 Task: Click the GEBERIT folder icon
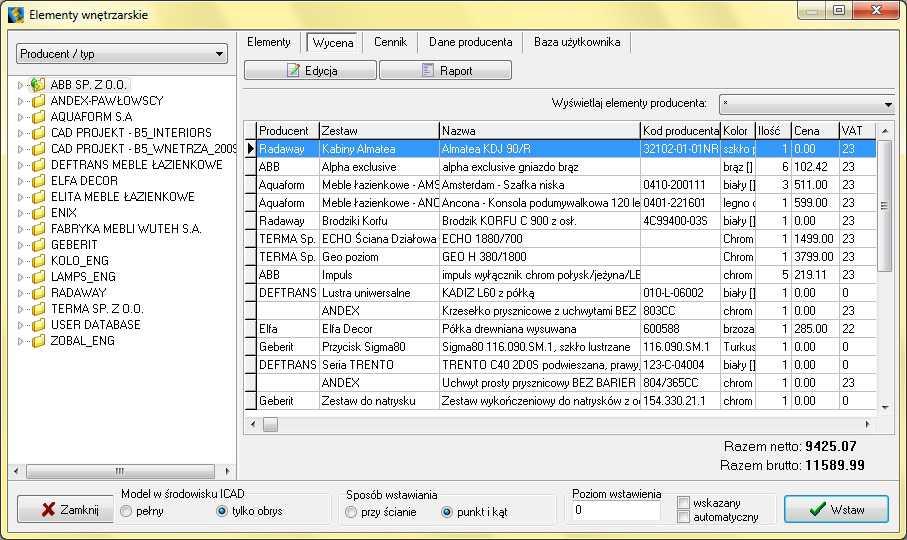(x=39, y=245)
